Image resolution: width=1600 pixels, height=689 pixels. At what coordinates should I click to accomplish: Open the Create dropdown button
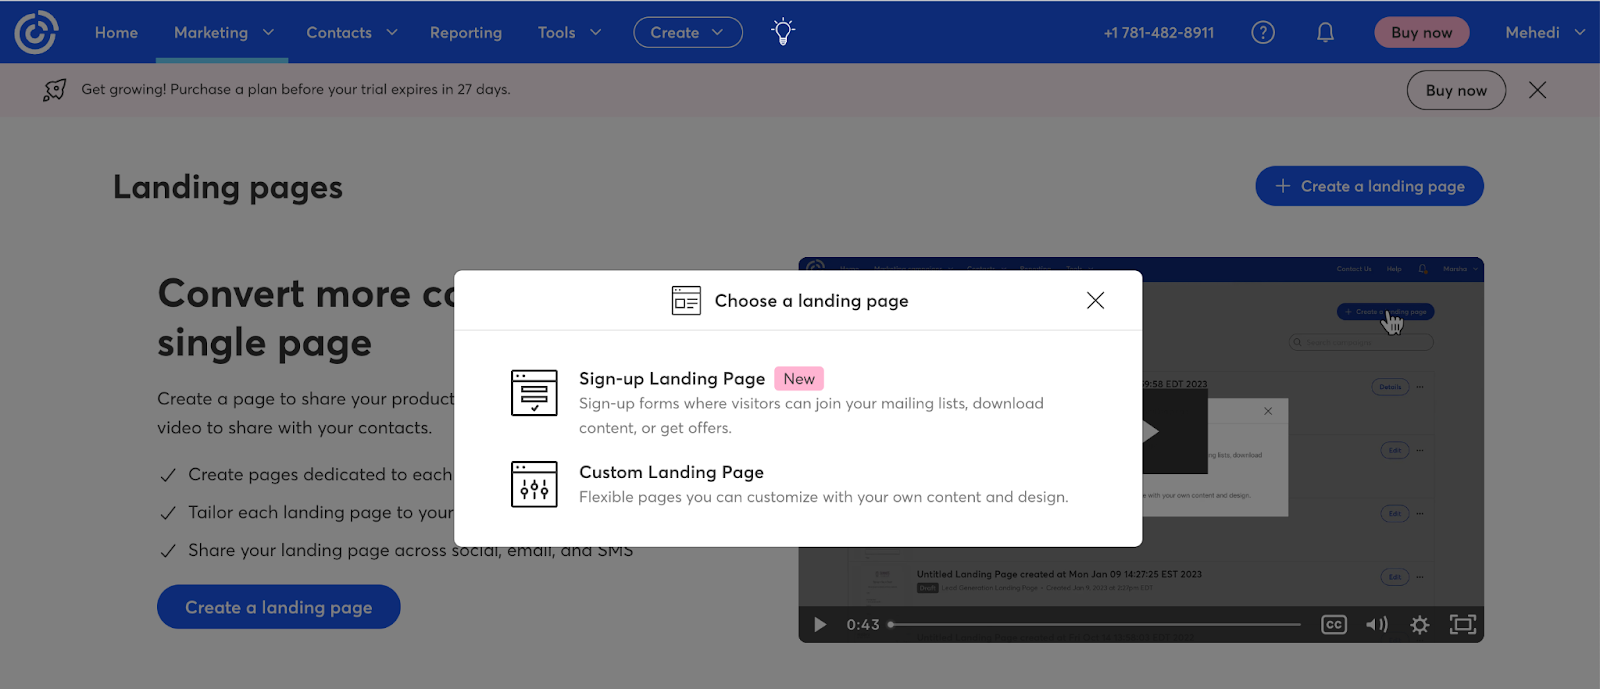point(688,32)
